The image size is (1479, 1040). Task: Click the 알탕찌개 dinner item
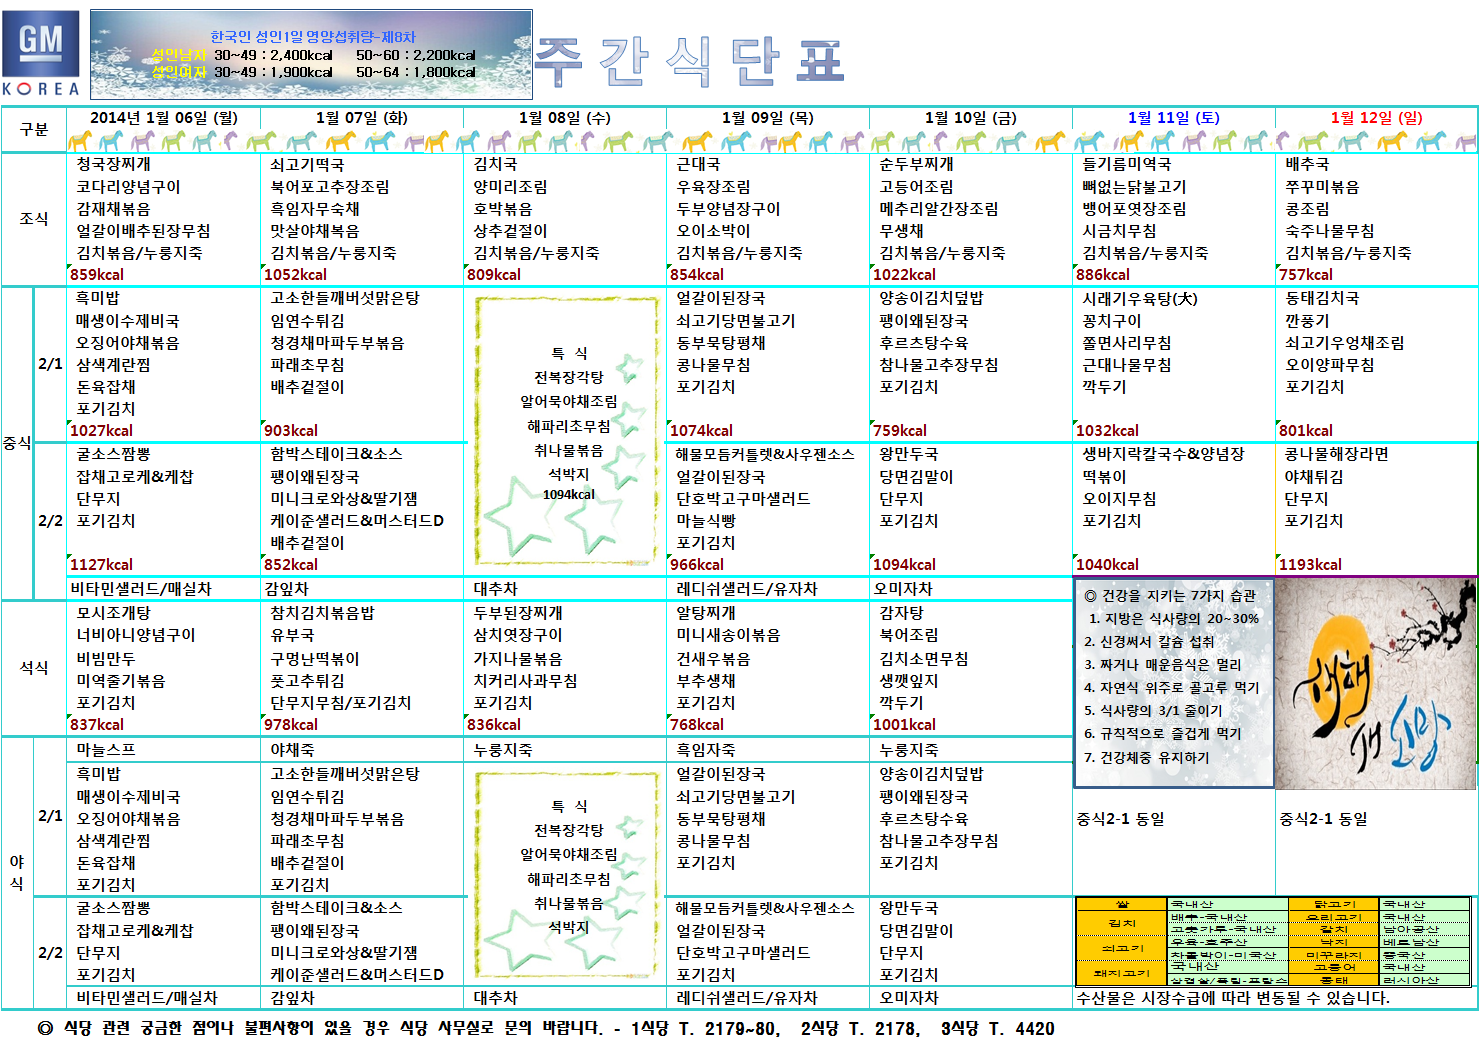tap(706, 613)
